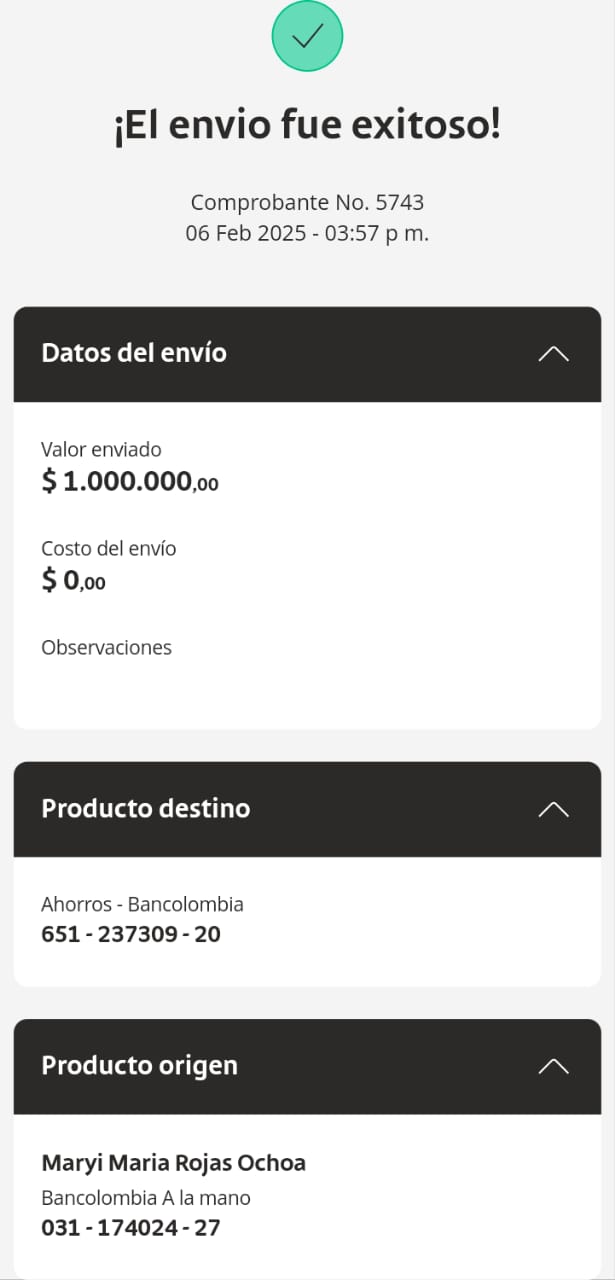Collapse the Producto origen chevron
This screenshot has width=615, height=1280.
553,1066
